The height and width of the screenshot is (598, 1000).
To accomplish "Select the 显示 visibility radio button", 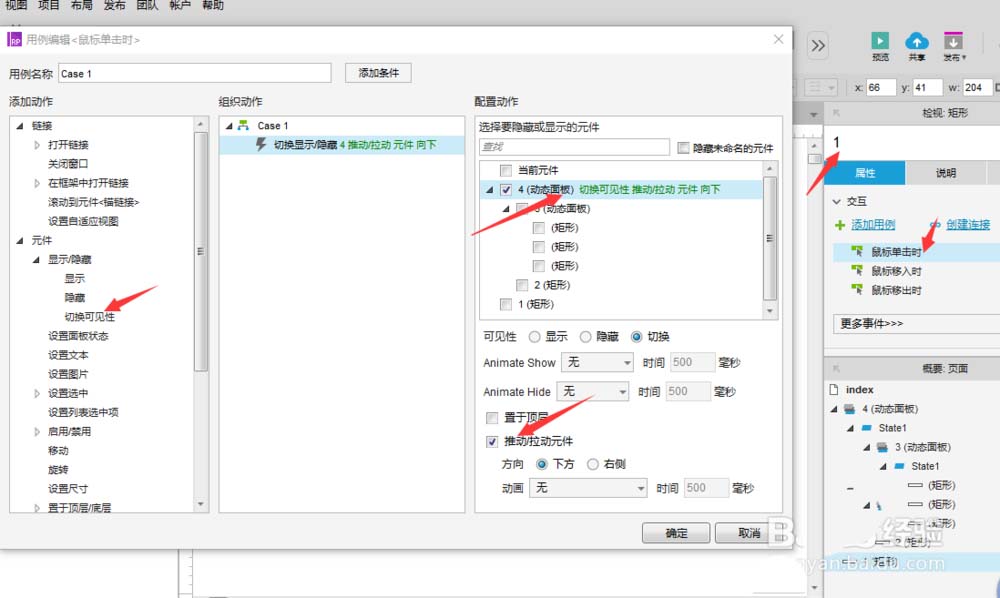I will [x=534, y=337].
